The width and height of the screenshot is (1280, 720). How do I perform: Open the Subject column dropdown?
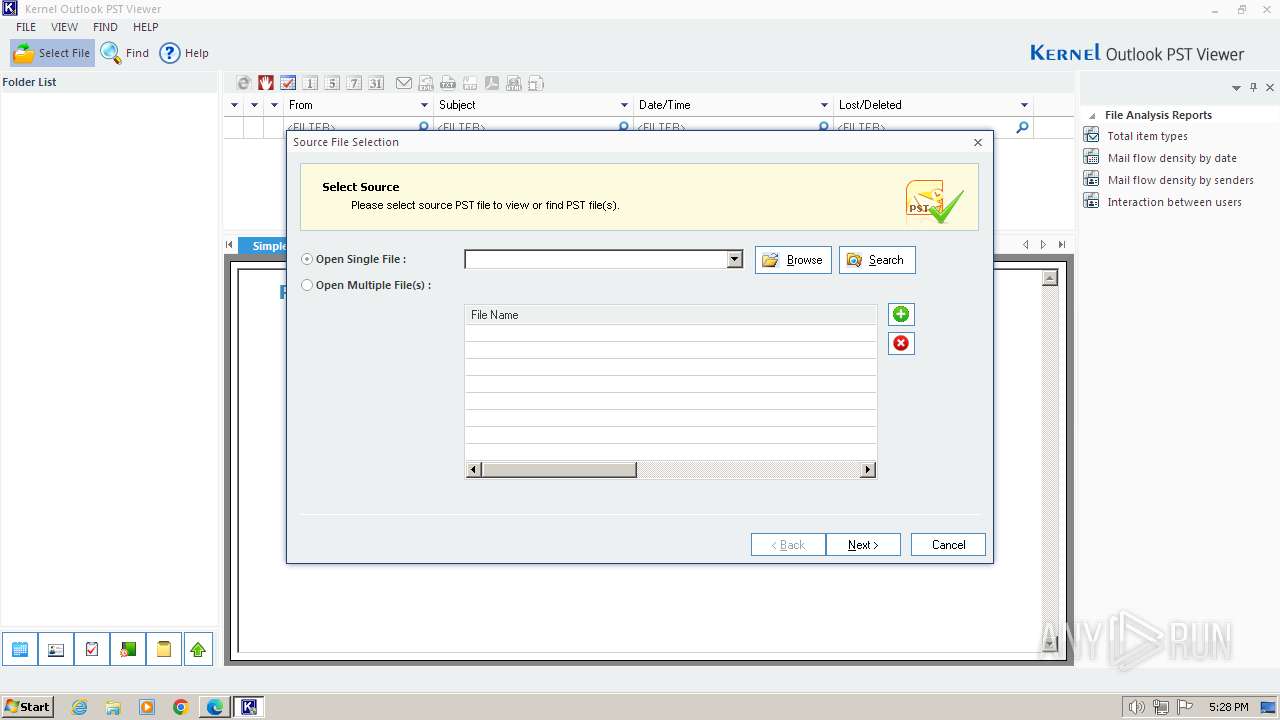[624, 105]
